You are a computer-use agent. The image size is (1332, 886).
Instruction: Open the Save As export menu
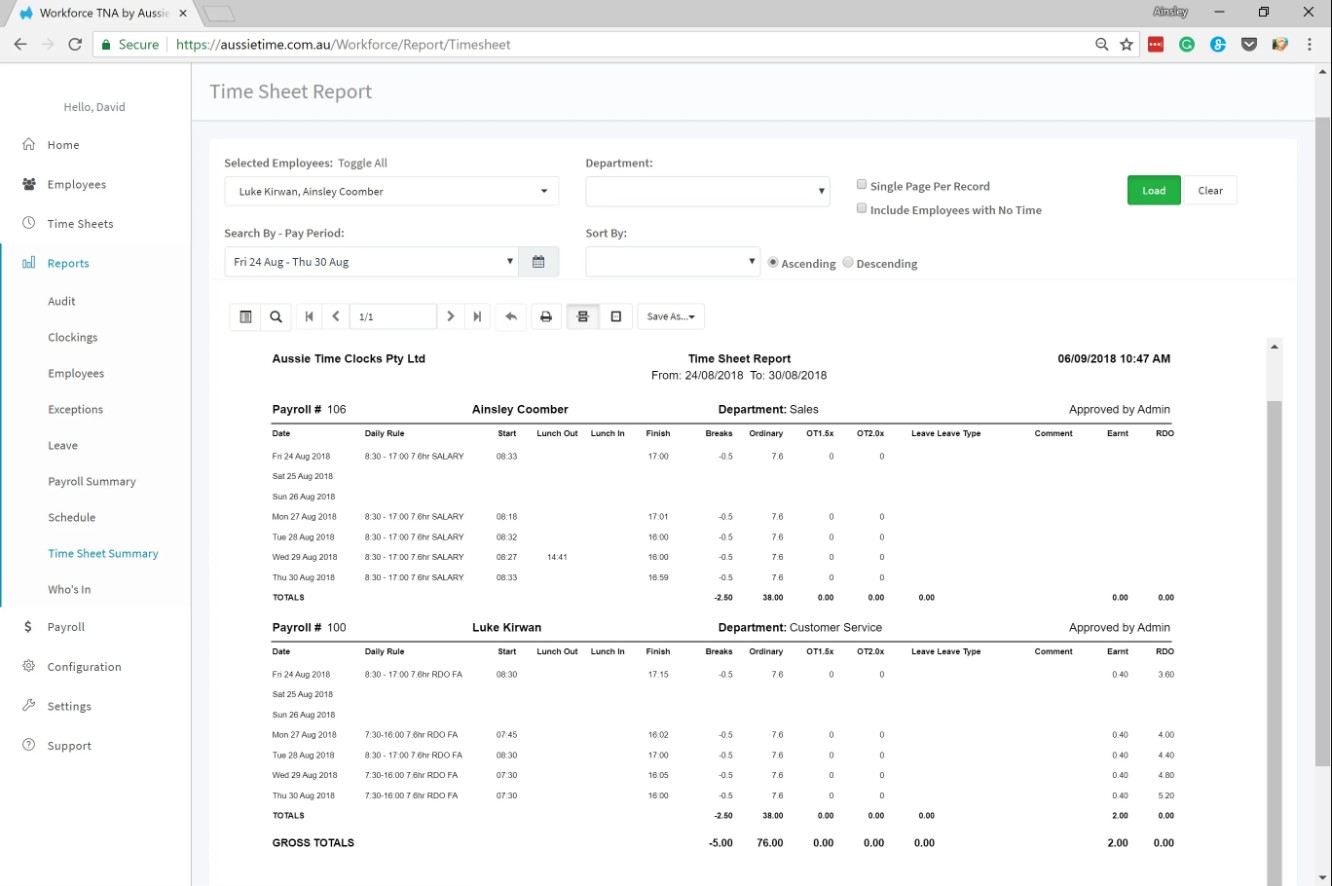click(670, 316)
